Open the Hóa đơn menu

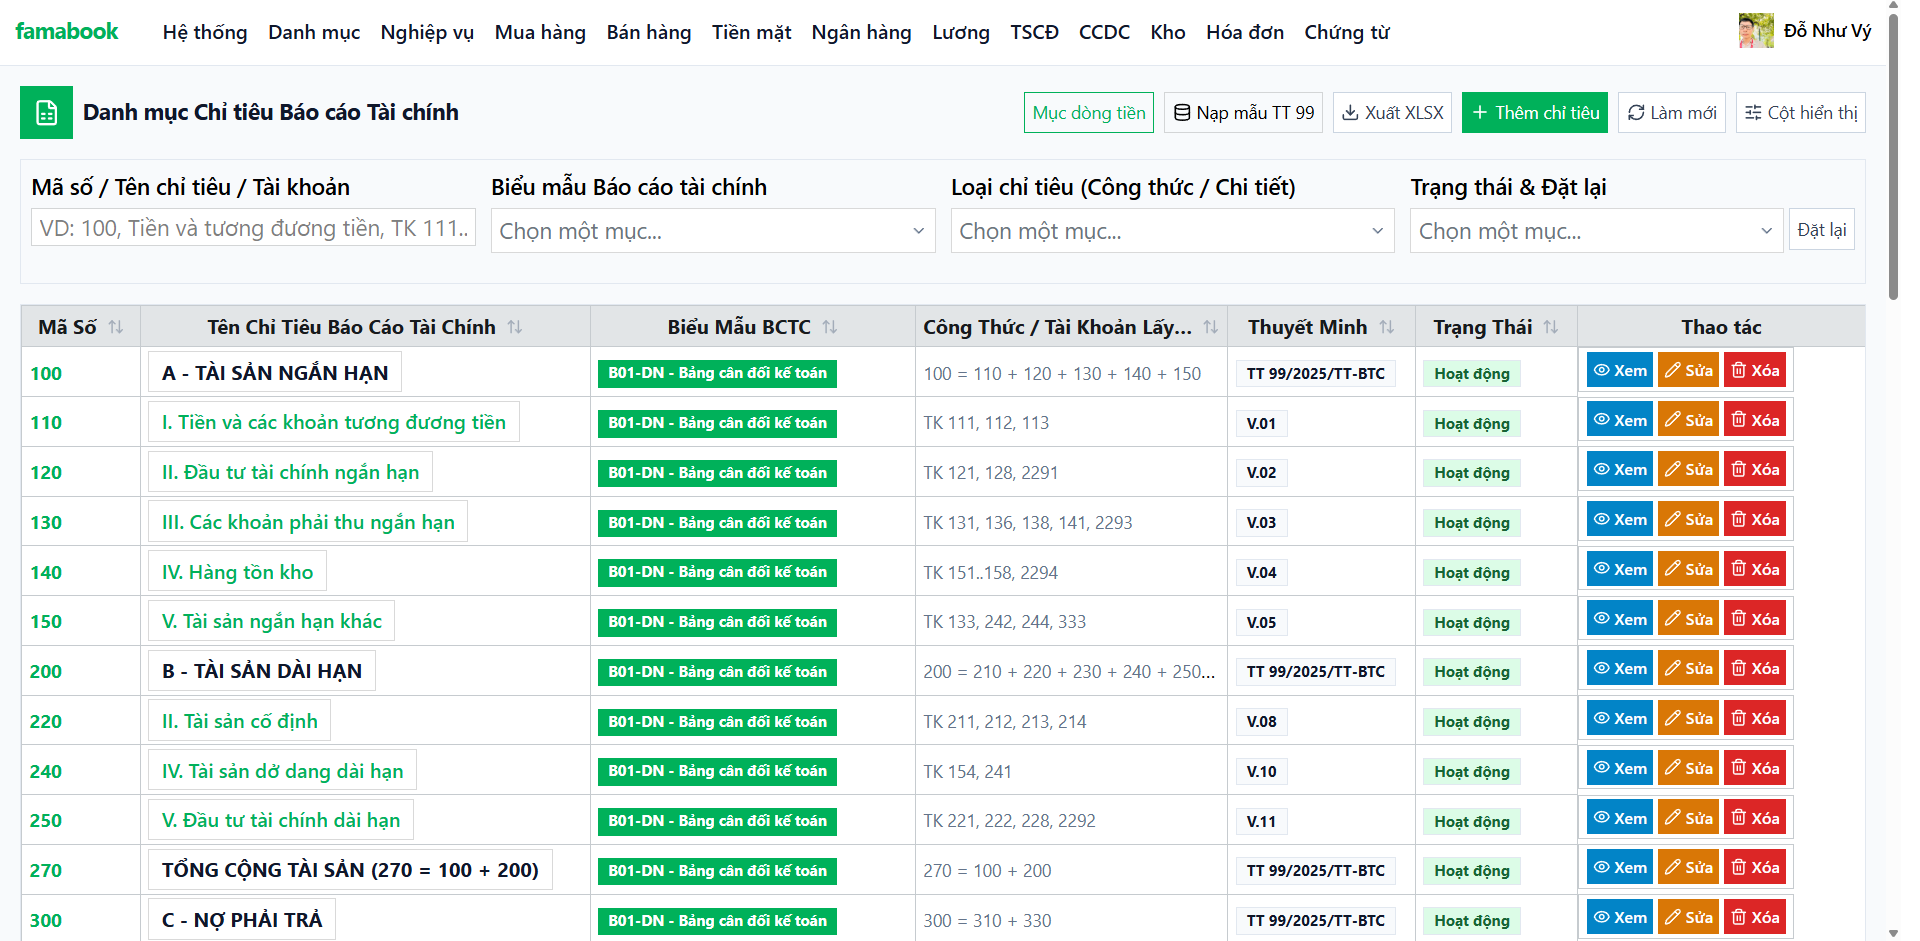(1245, 32)
